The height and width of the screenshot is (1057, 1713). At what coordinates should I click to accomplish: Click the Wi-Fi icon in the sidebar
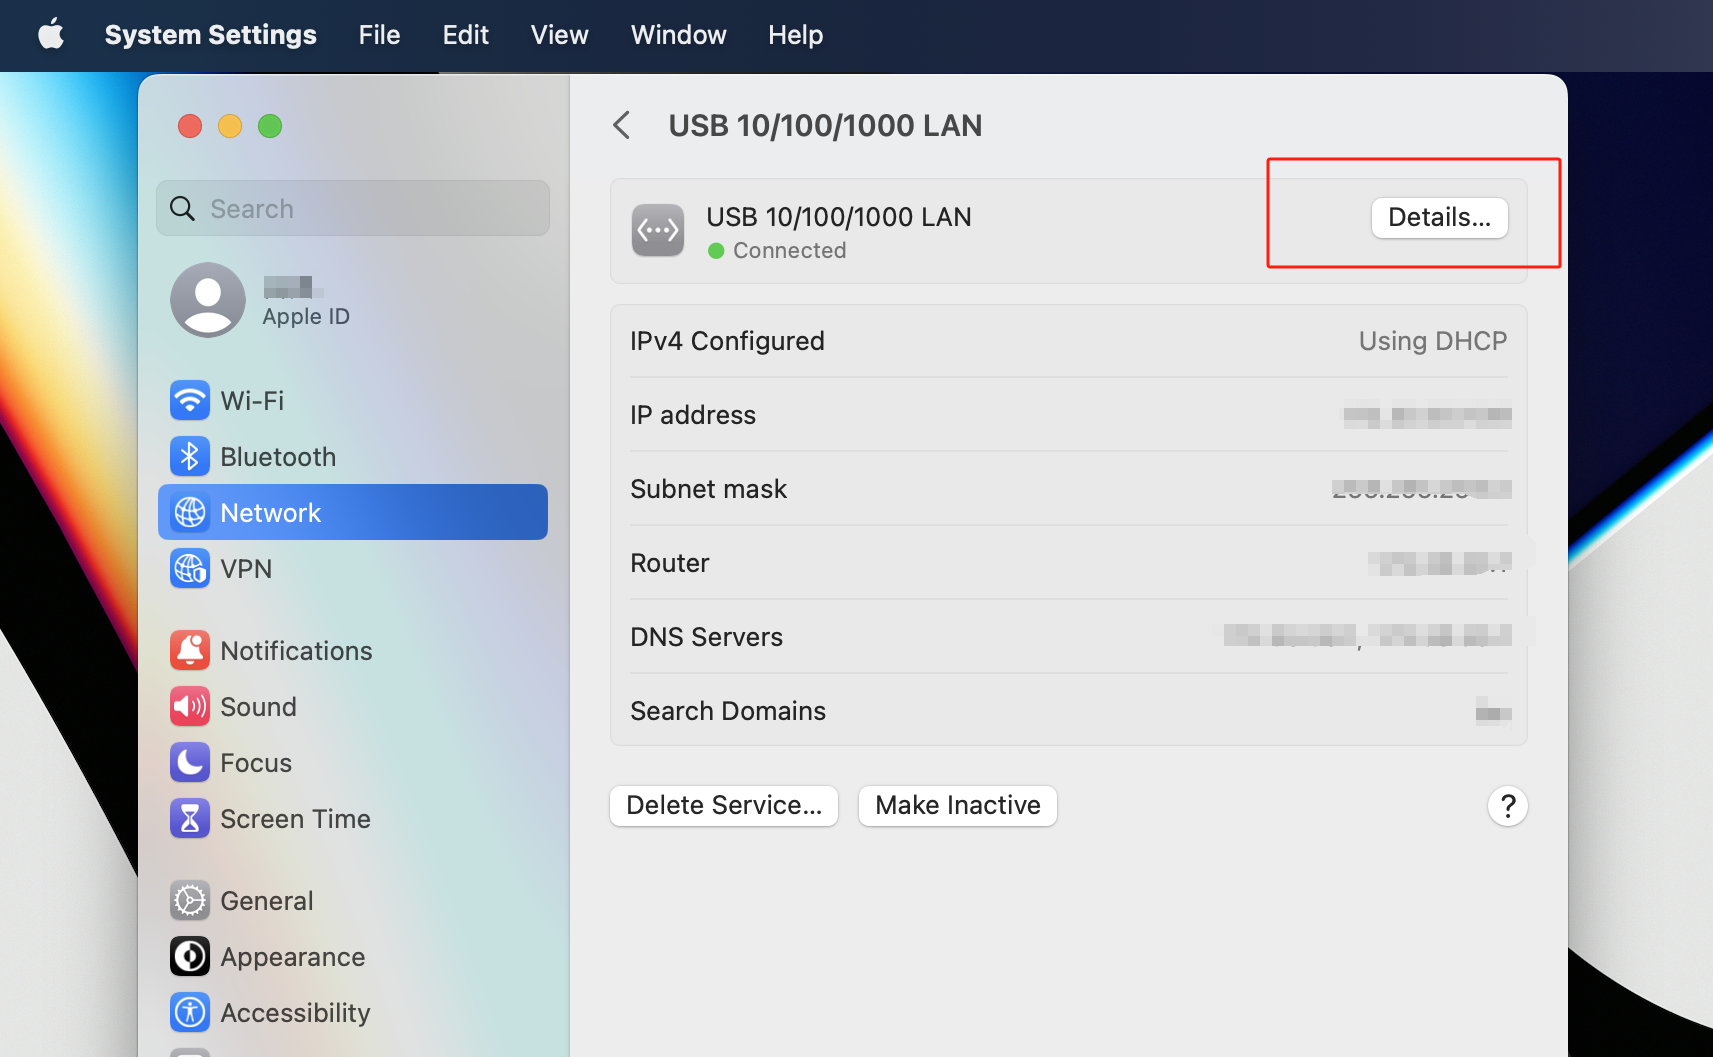(190, 401)
